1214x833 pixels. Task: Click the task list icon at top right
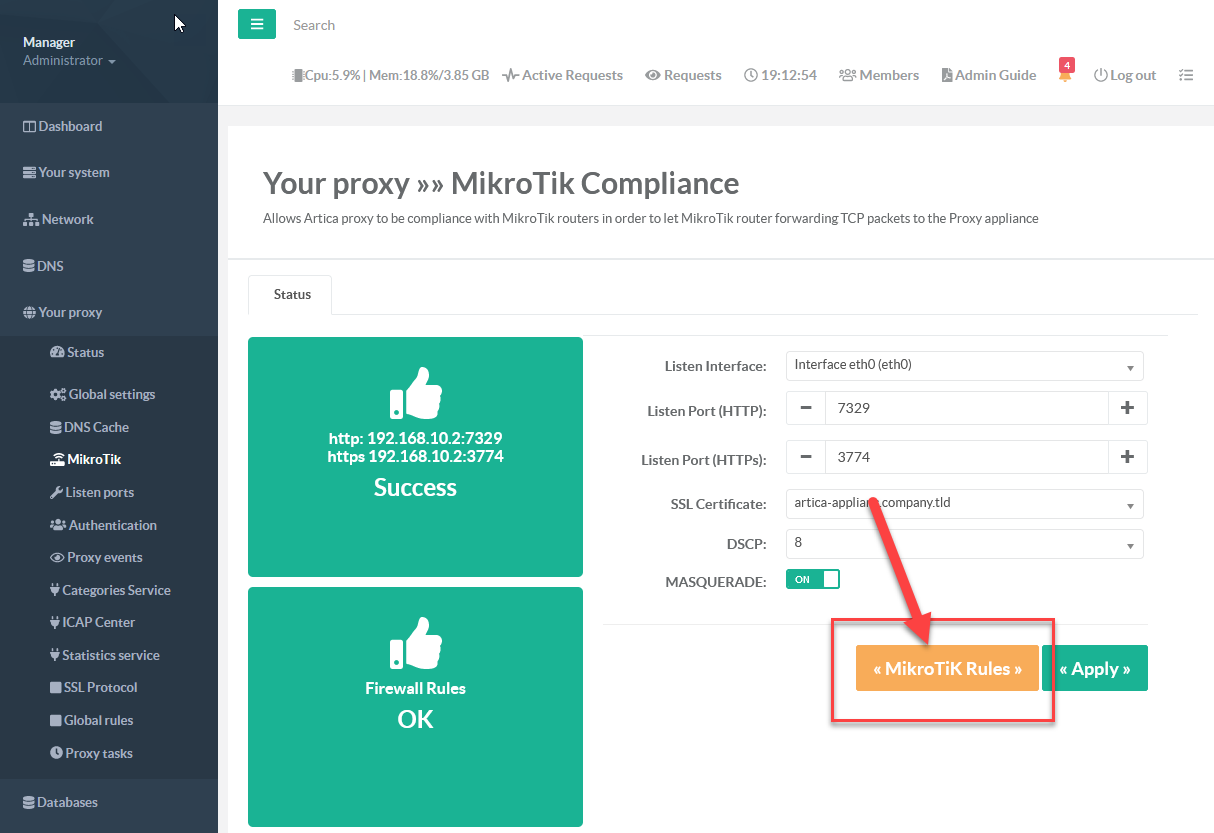pyautogui.click(x=1186, y=75)
